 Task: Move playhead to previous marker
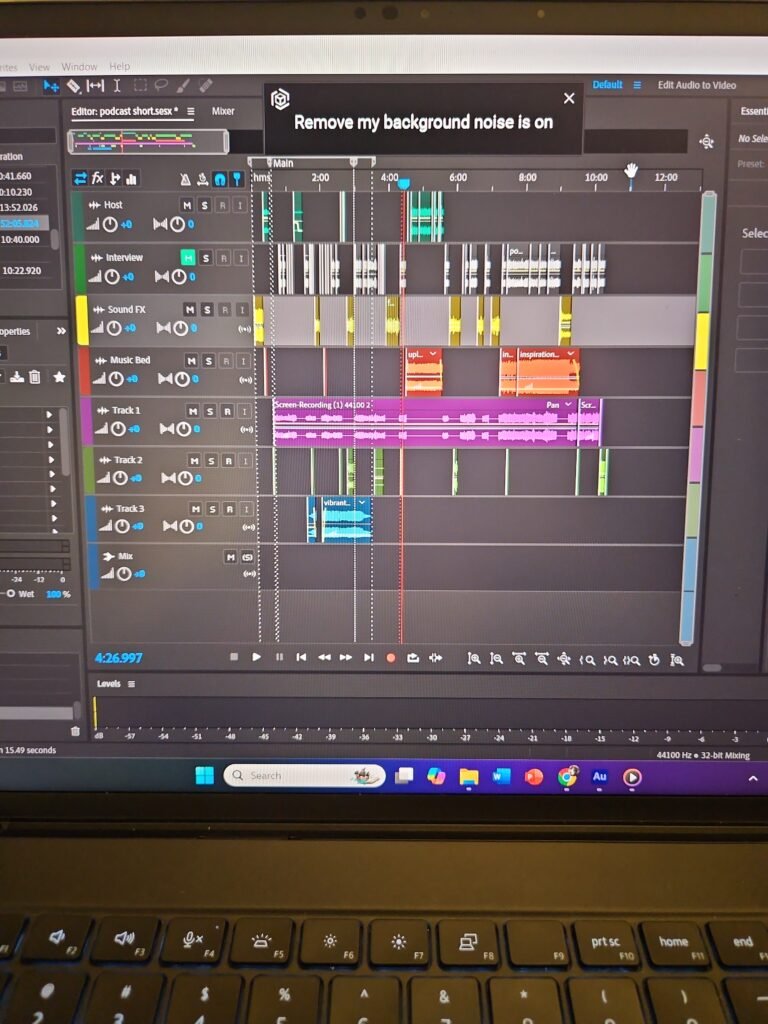click(301, 657)
